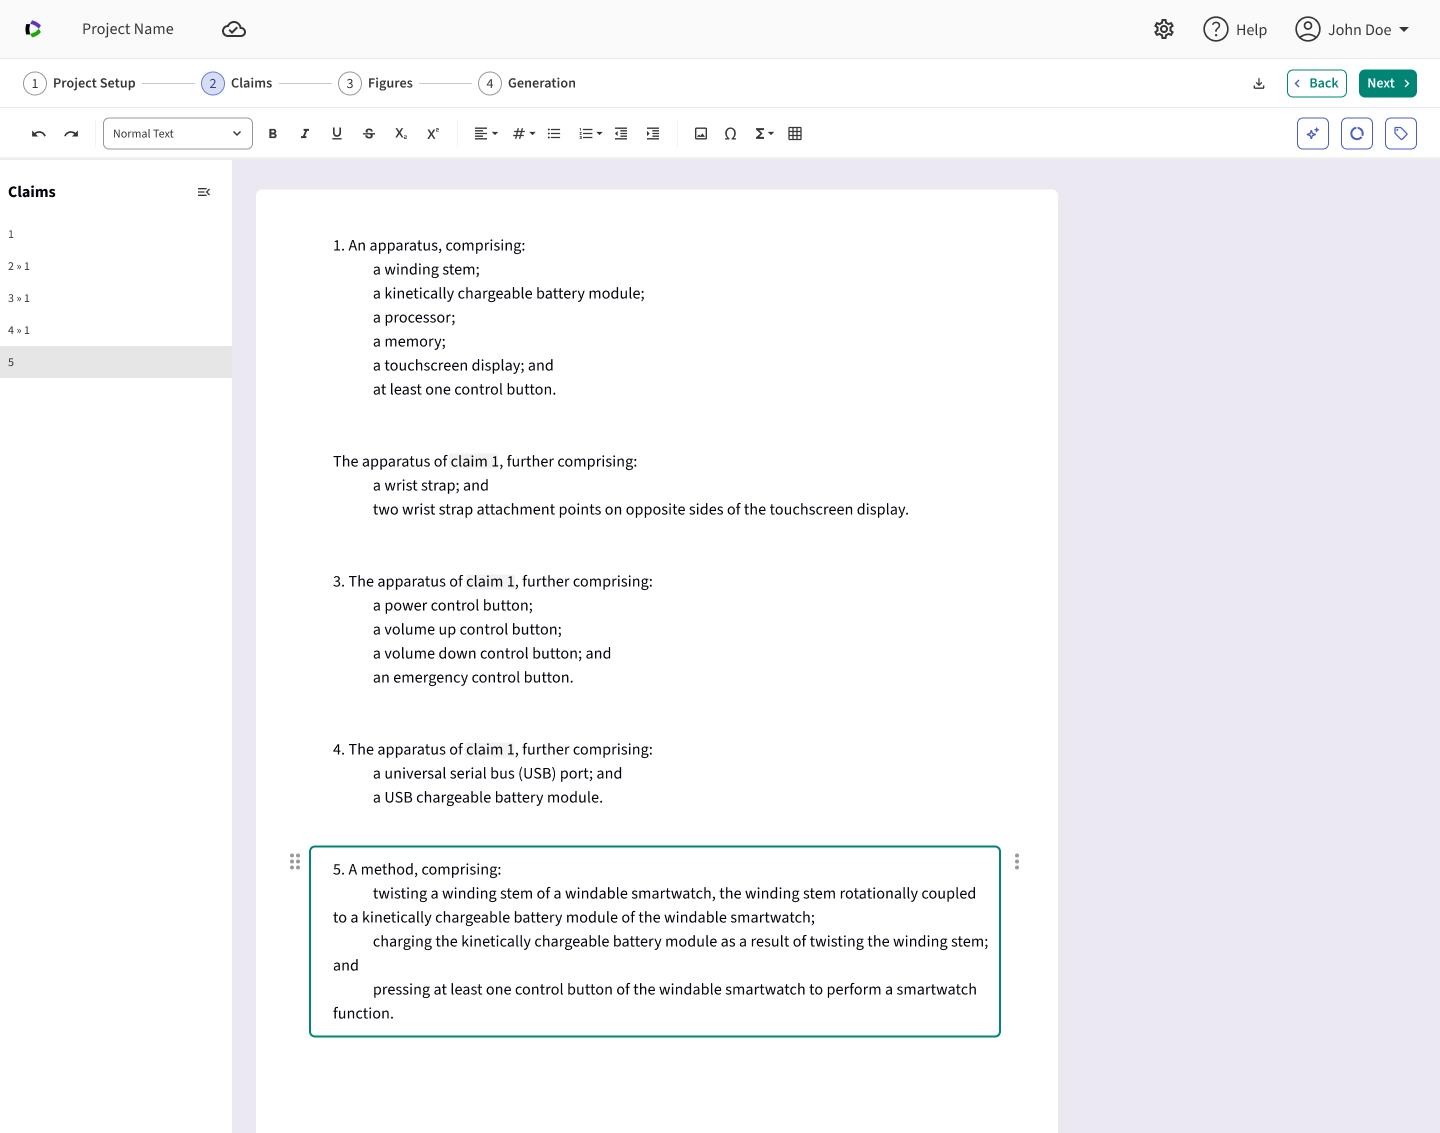Open the Help menu

[1235, 30]
